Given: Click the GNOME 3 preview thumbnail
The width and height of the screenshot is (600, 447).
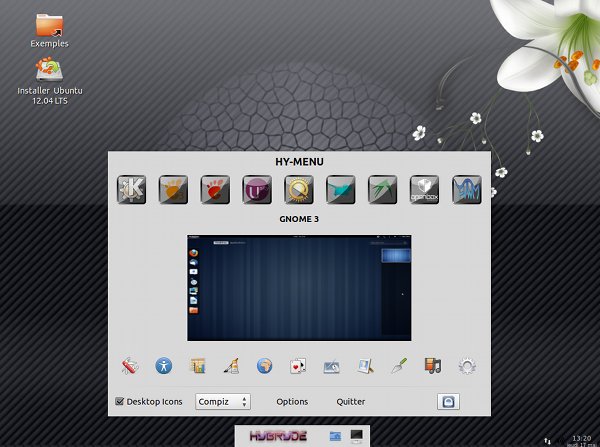Looking at the screenshot, I should (299, 288).
